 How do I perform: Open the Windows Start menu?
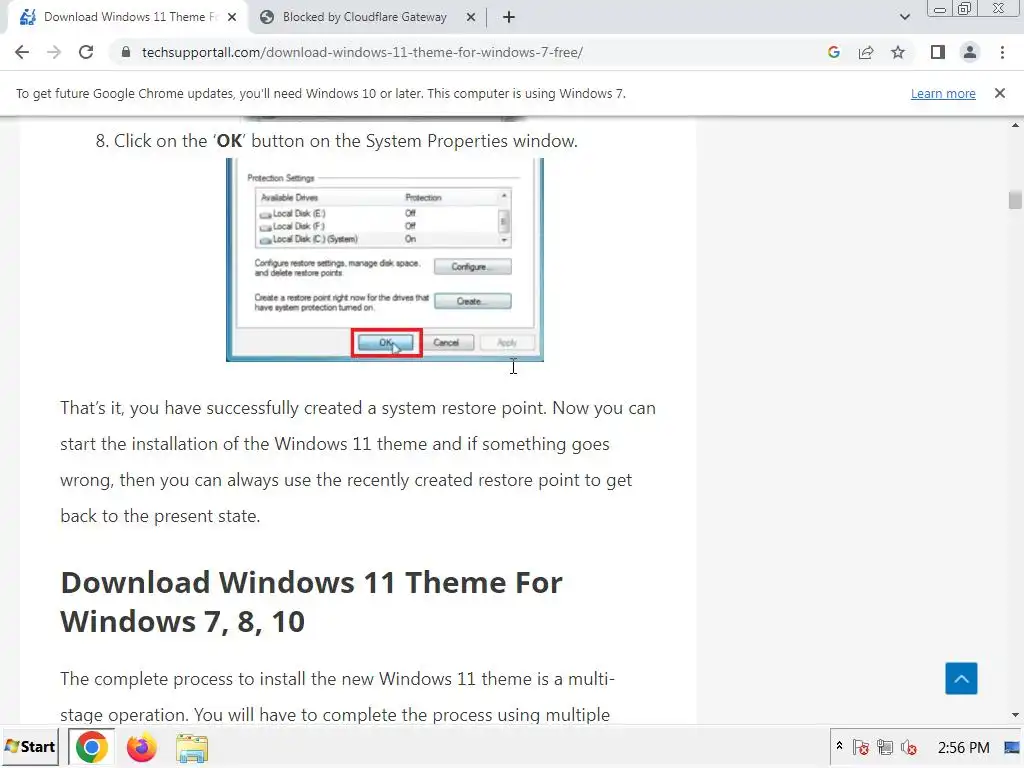pyautogui.click(x=30, y=746)
